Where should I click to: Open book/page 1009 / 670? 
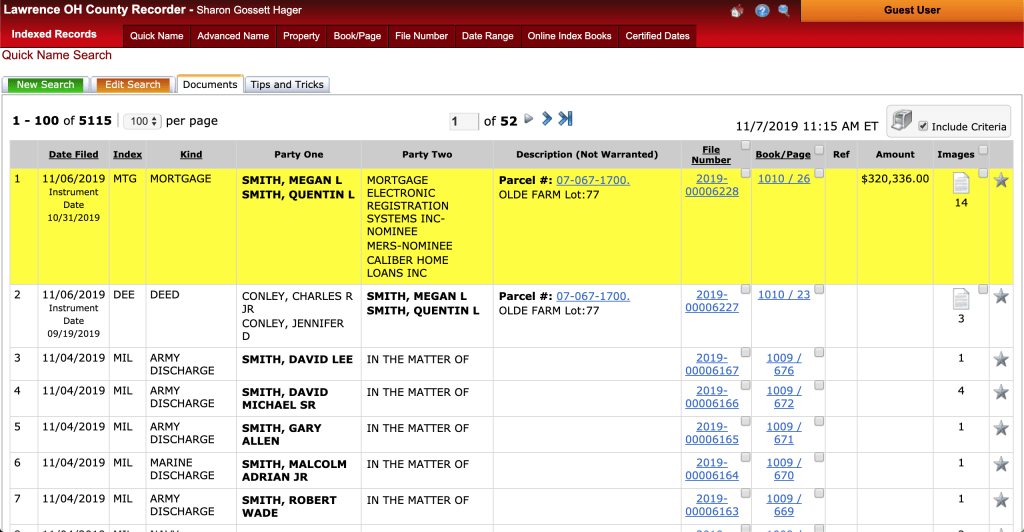click(x=784, y=469)
